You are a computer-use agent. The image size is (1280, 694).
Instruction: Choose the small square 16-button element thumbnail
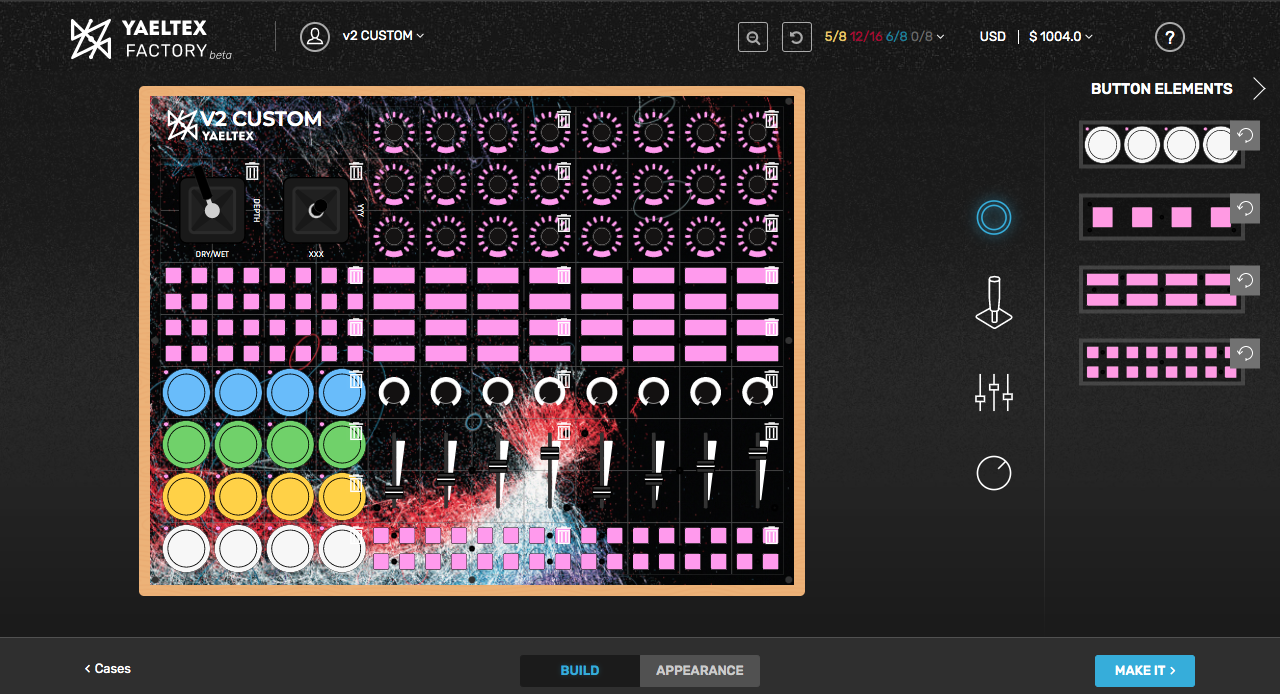point(1160,362)
